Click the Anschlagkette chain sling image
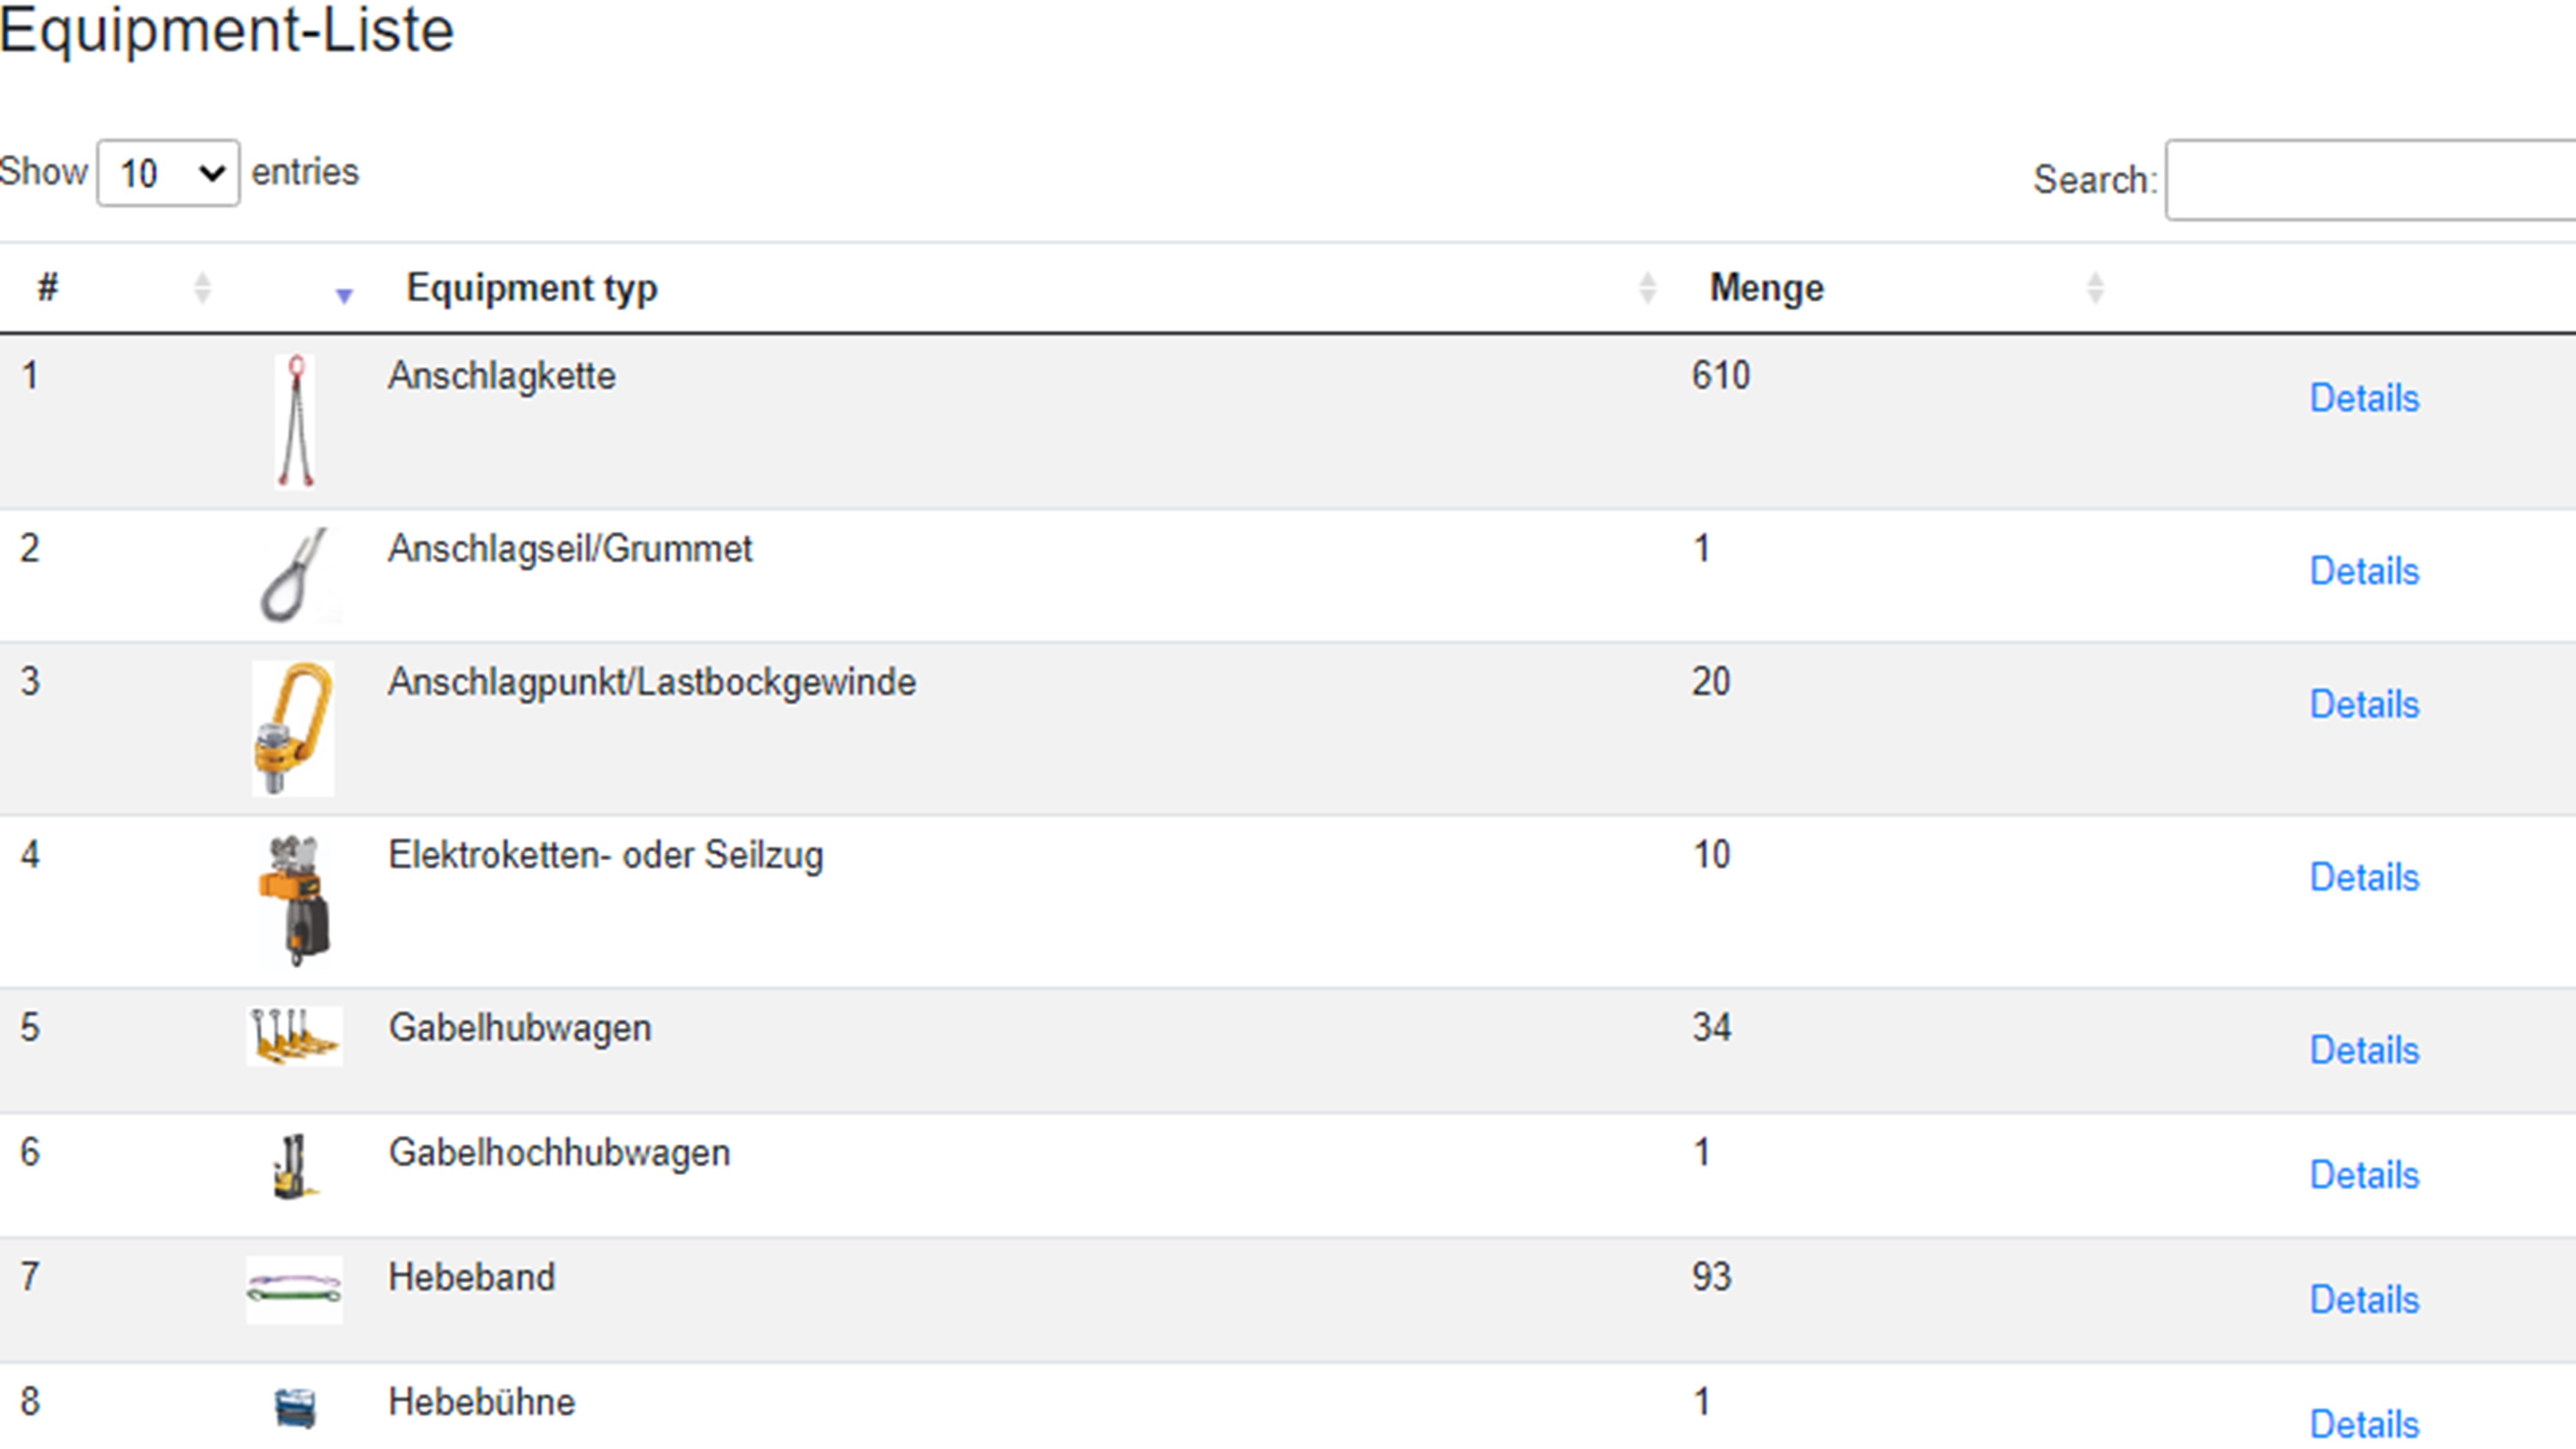 (x=295, y=421)
